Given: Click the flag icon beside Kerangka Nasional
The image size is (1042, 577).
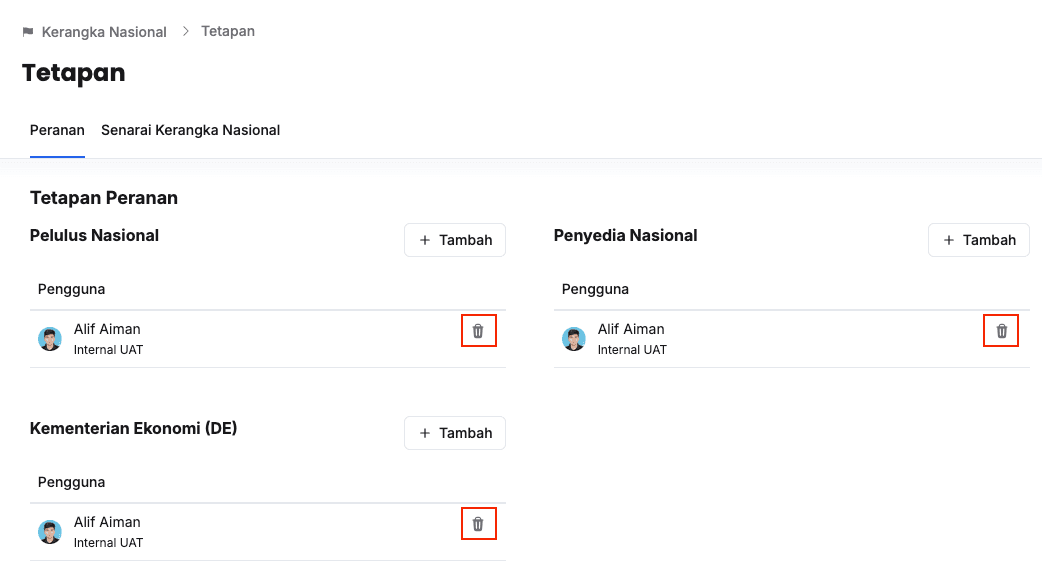Looking at the screenshot, I should coord(28,32).
